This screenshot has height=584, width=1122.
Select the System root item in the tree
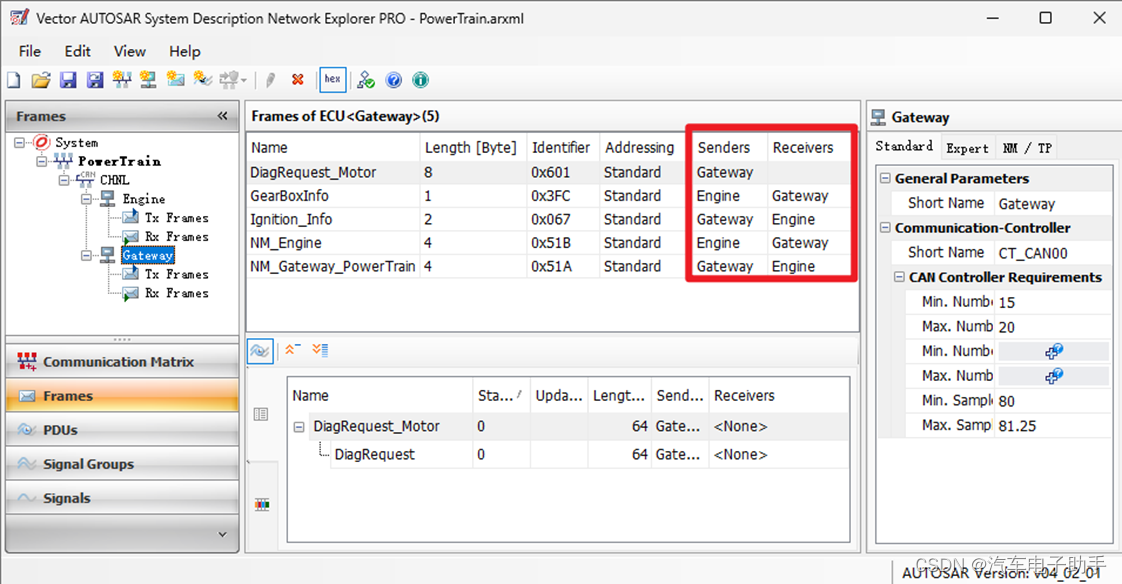[77, 142]
